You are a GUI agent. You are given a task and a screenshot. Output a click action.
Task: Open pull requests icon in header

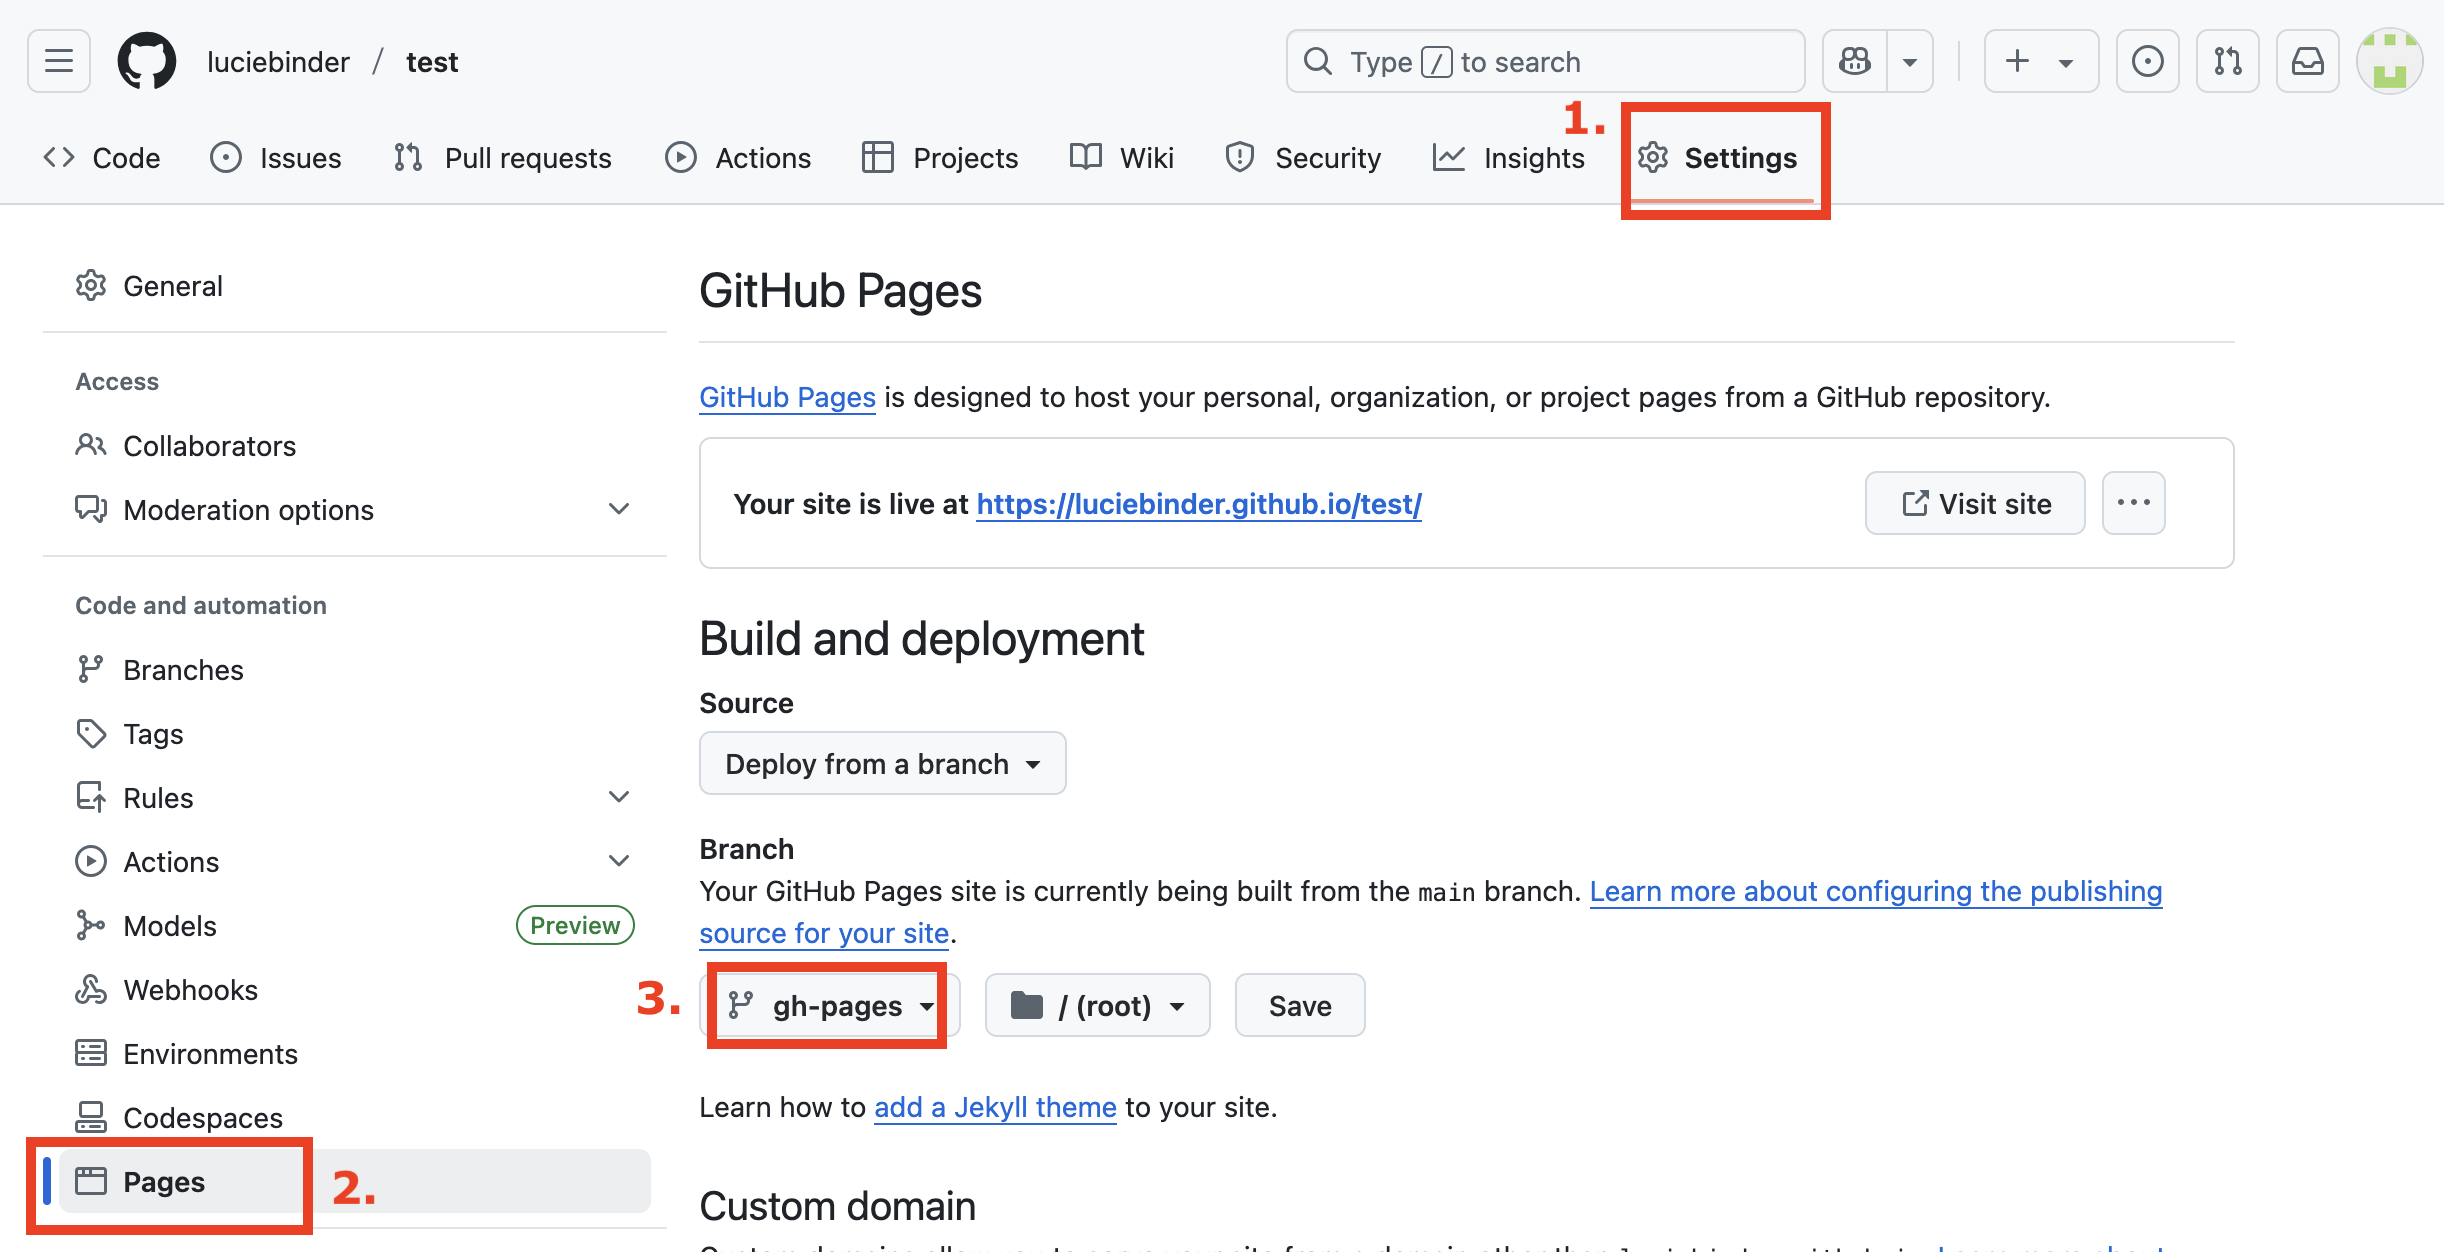[x=2227, y=62]
